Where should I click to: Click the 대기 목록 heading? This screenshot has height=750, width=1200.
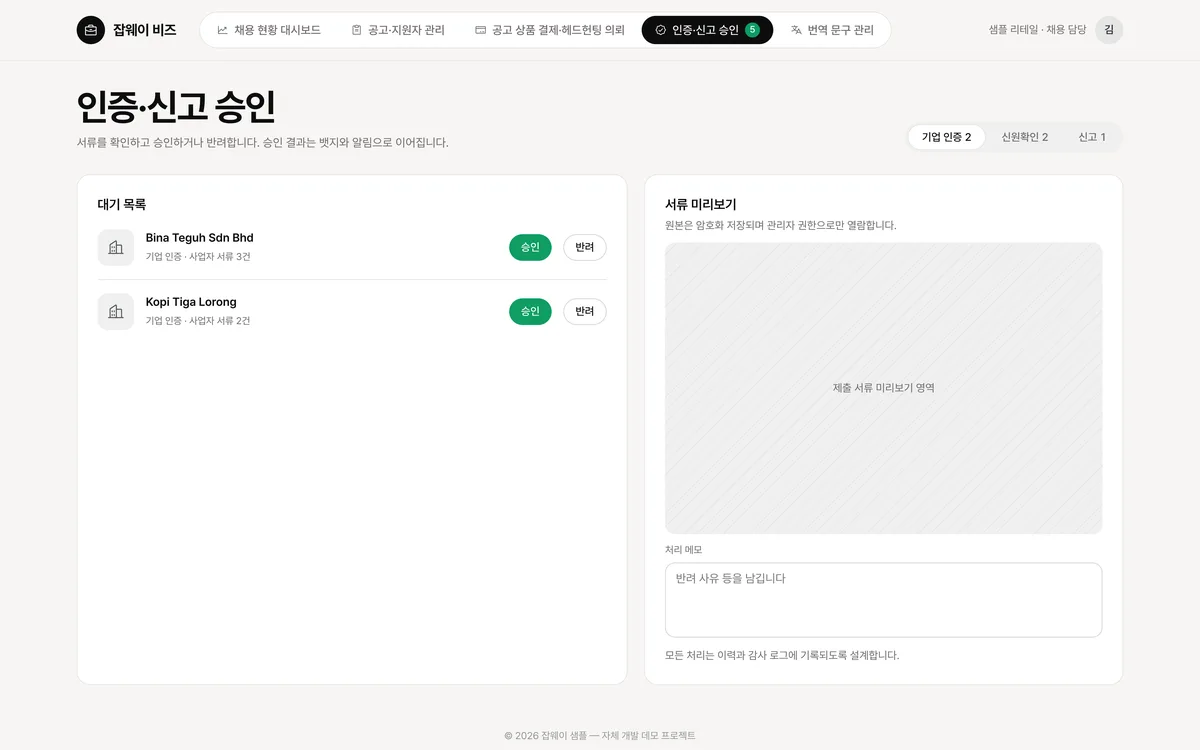(x=122, y=204)
